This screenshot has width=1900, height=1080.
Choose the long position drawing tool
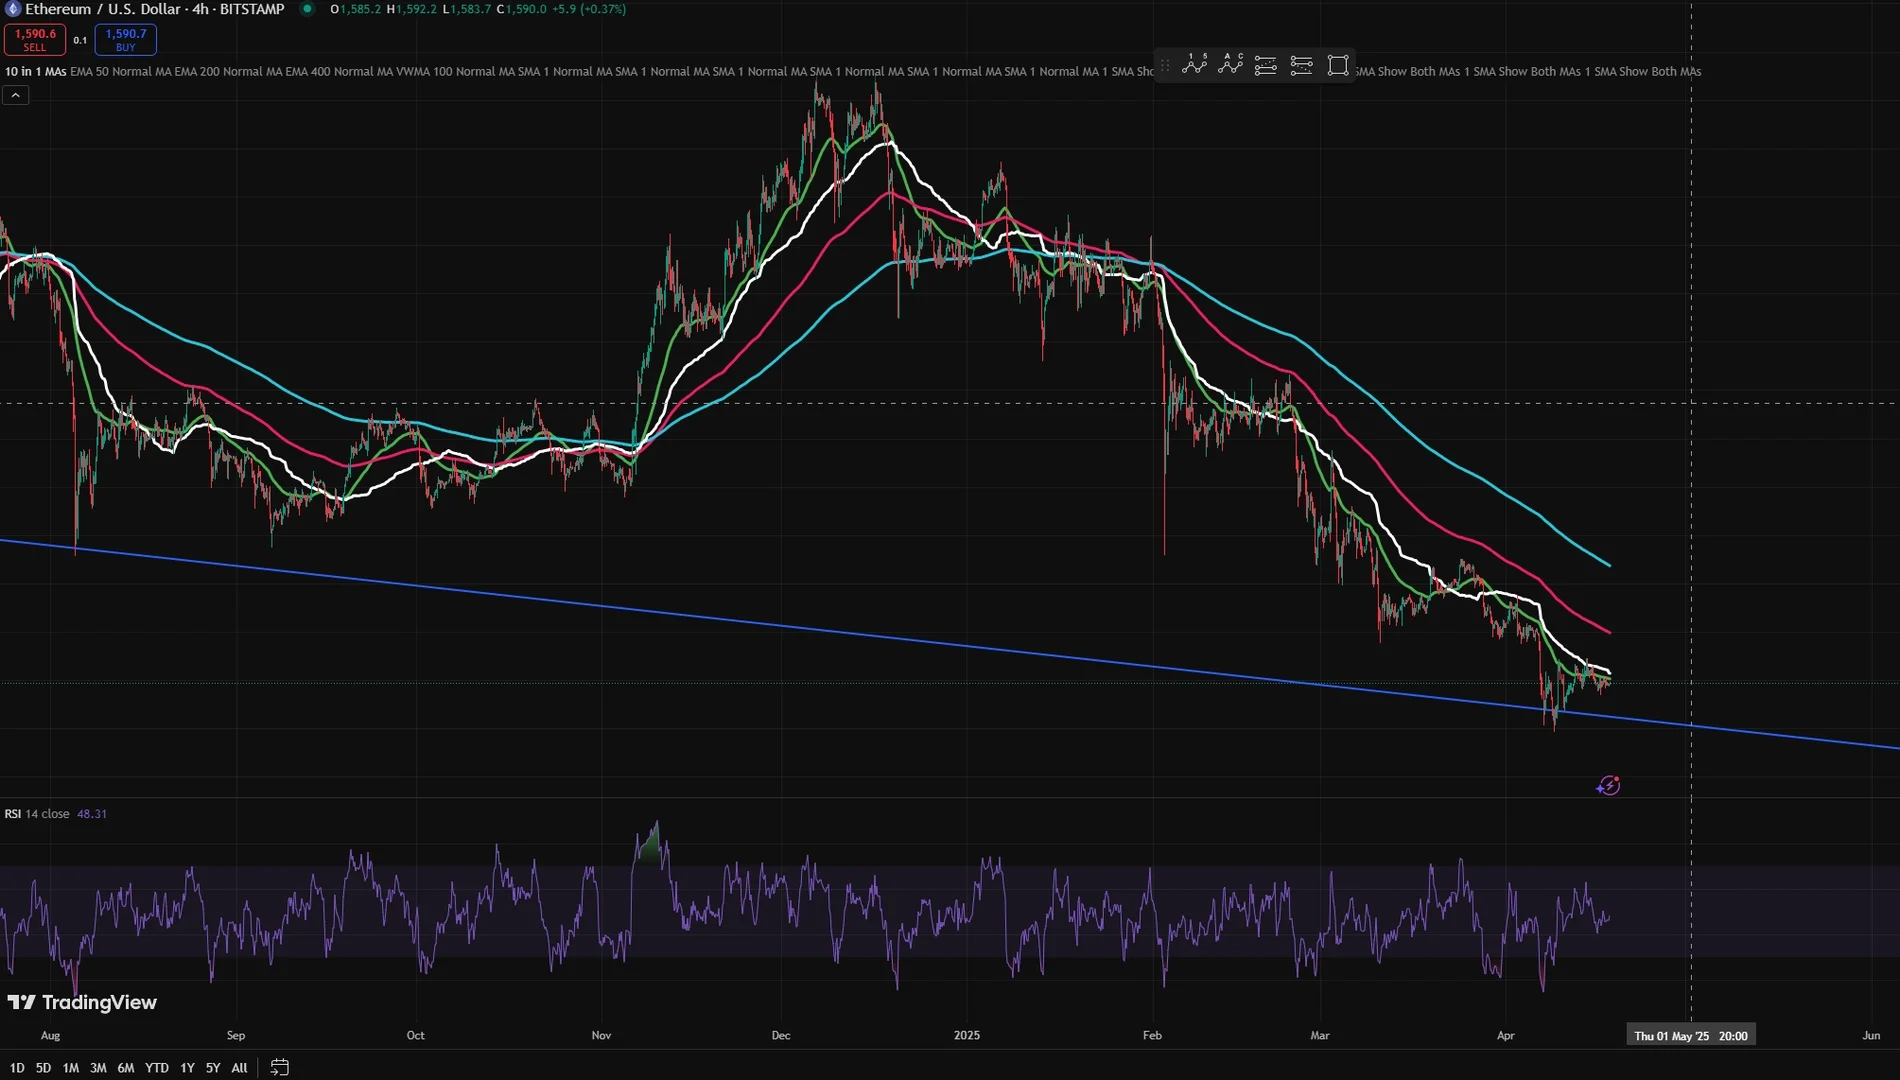point(1266,65)
